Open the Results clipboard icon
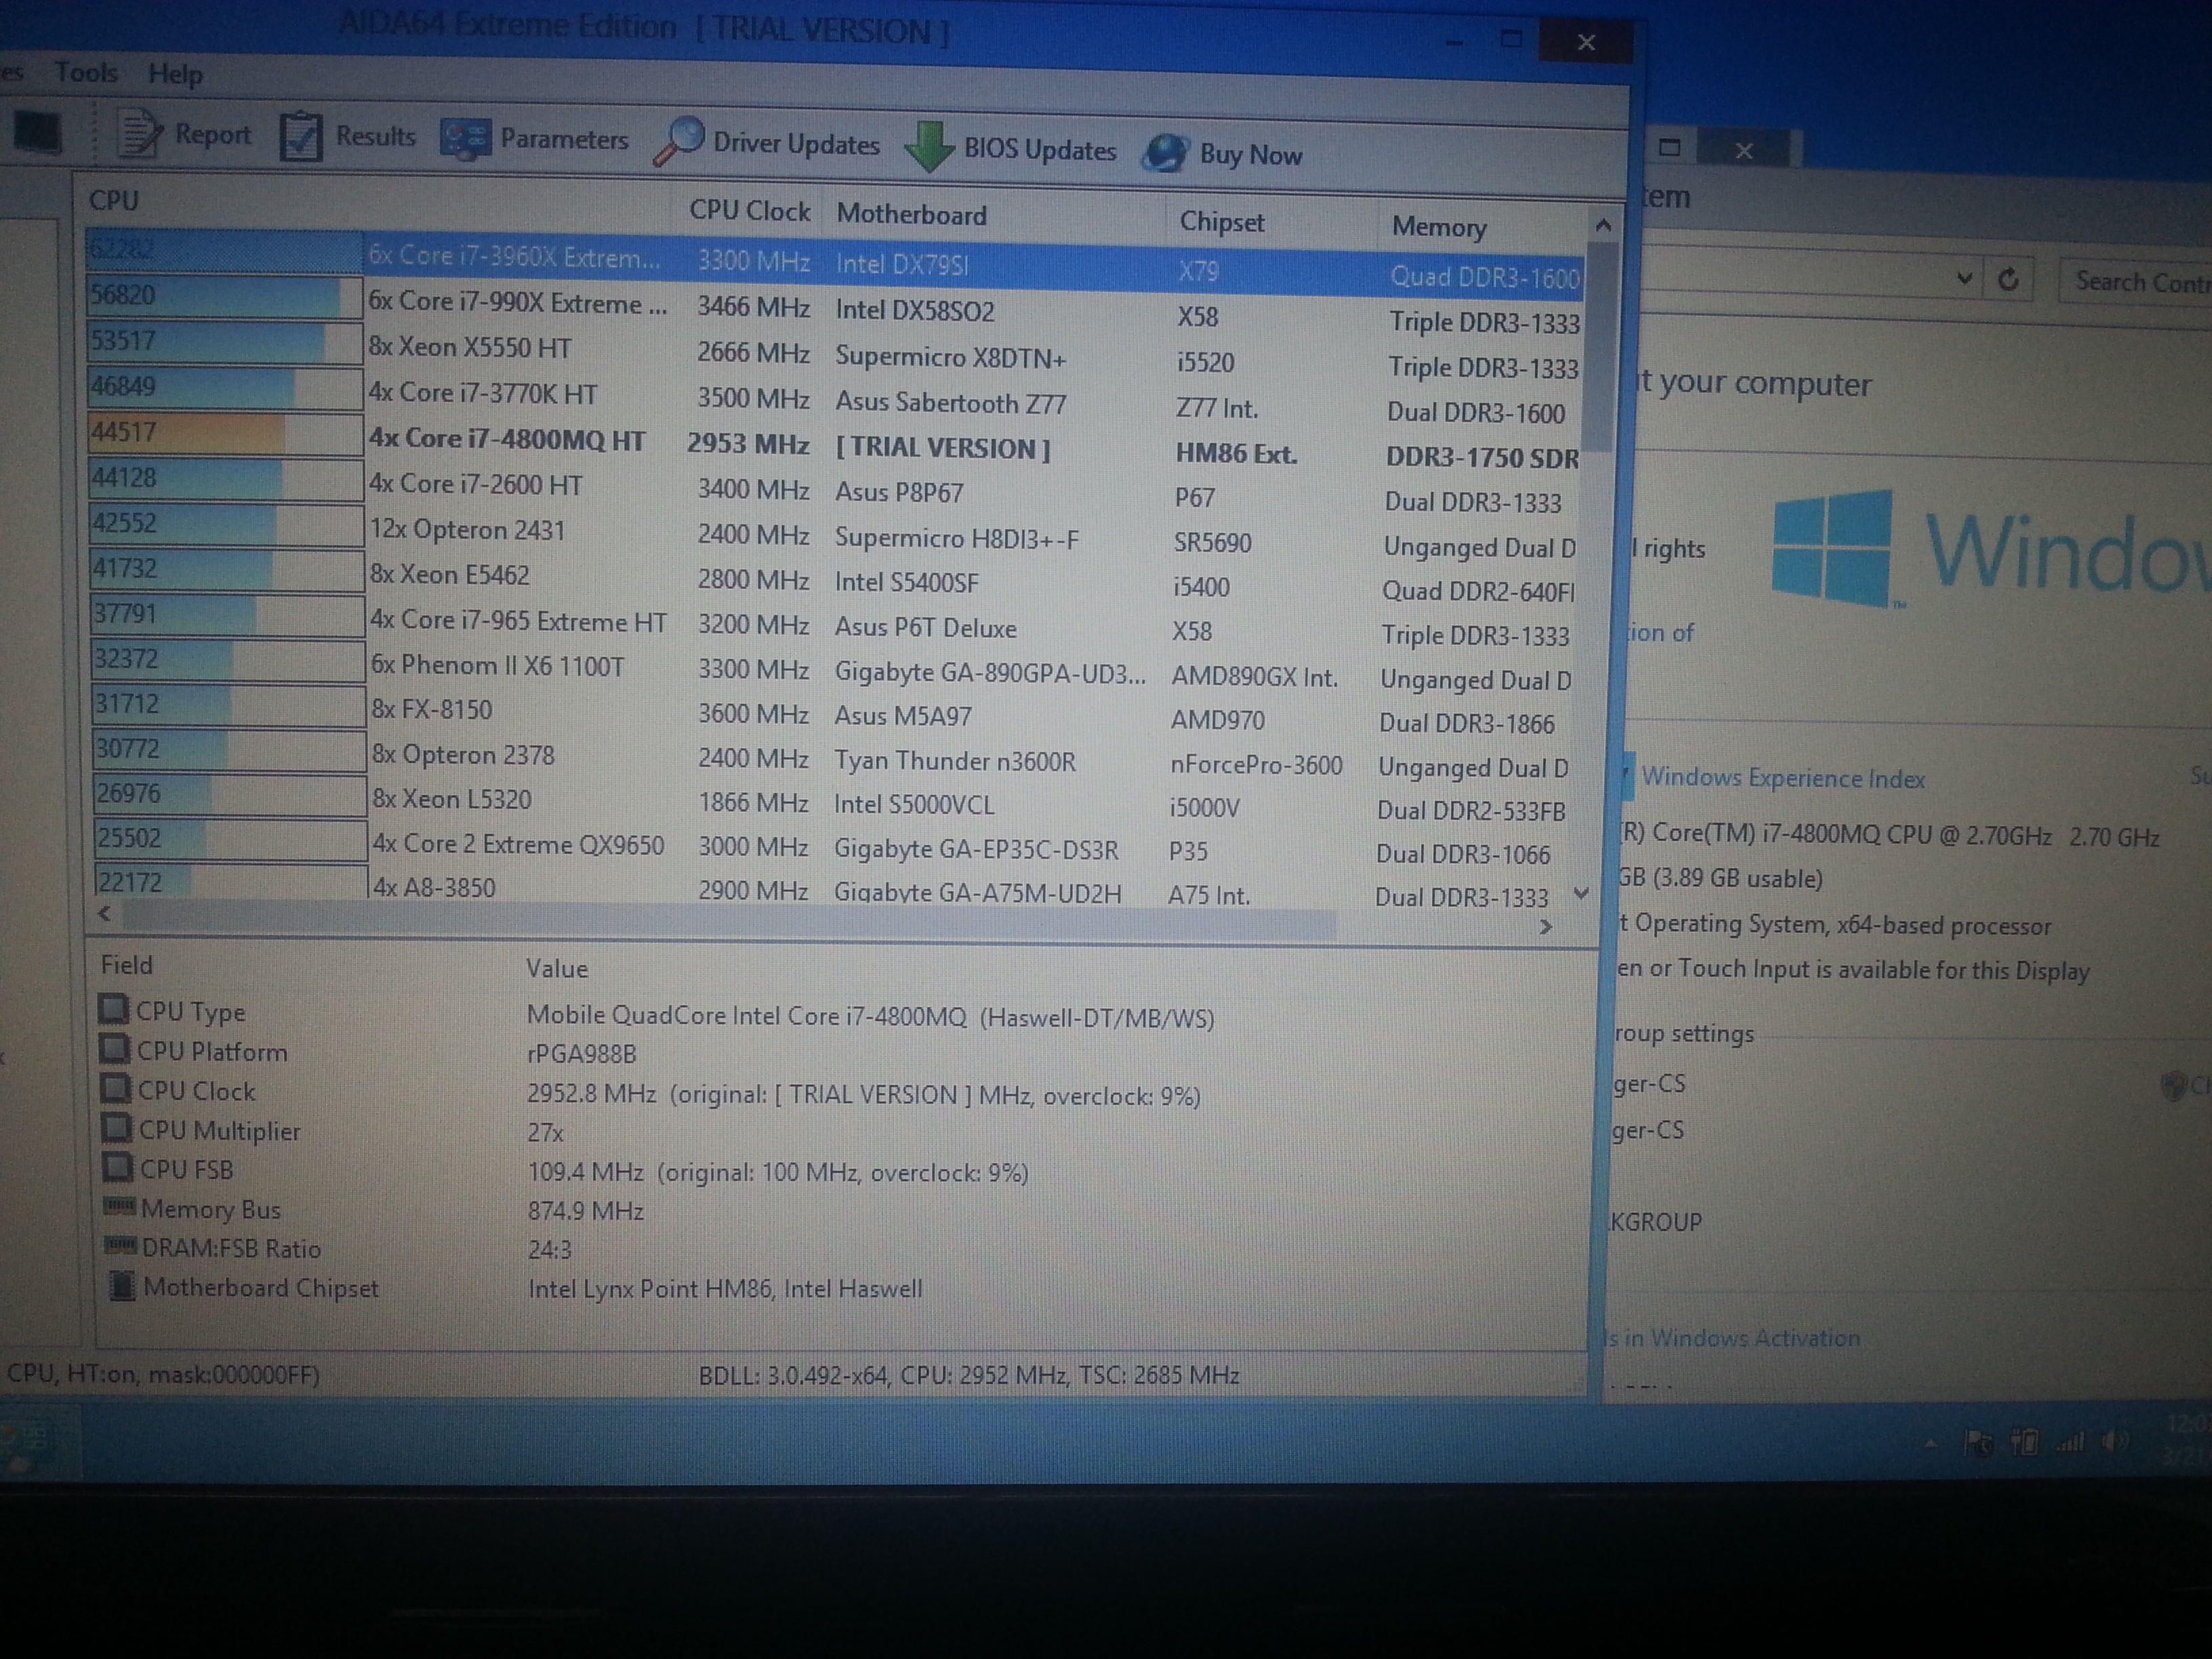Screen dimensions: 2212x1659 300,136
